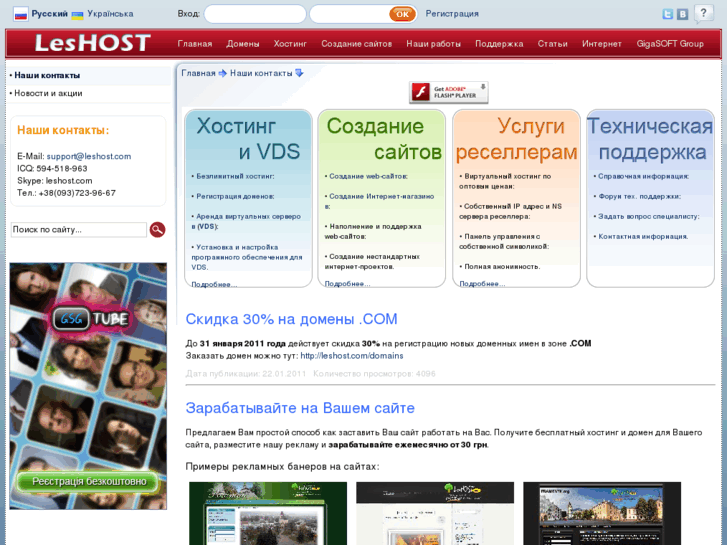This screenshot has width=727, height=545.
Task: Click Подробнее in the Услуги реселлерам card
Action: coord(482,283)
